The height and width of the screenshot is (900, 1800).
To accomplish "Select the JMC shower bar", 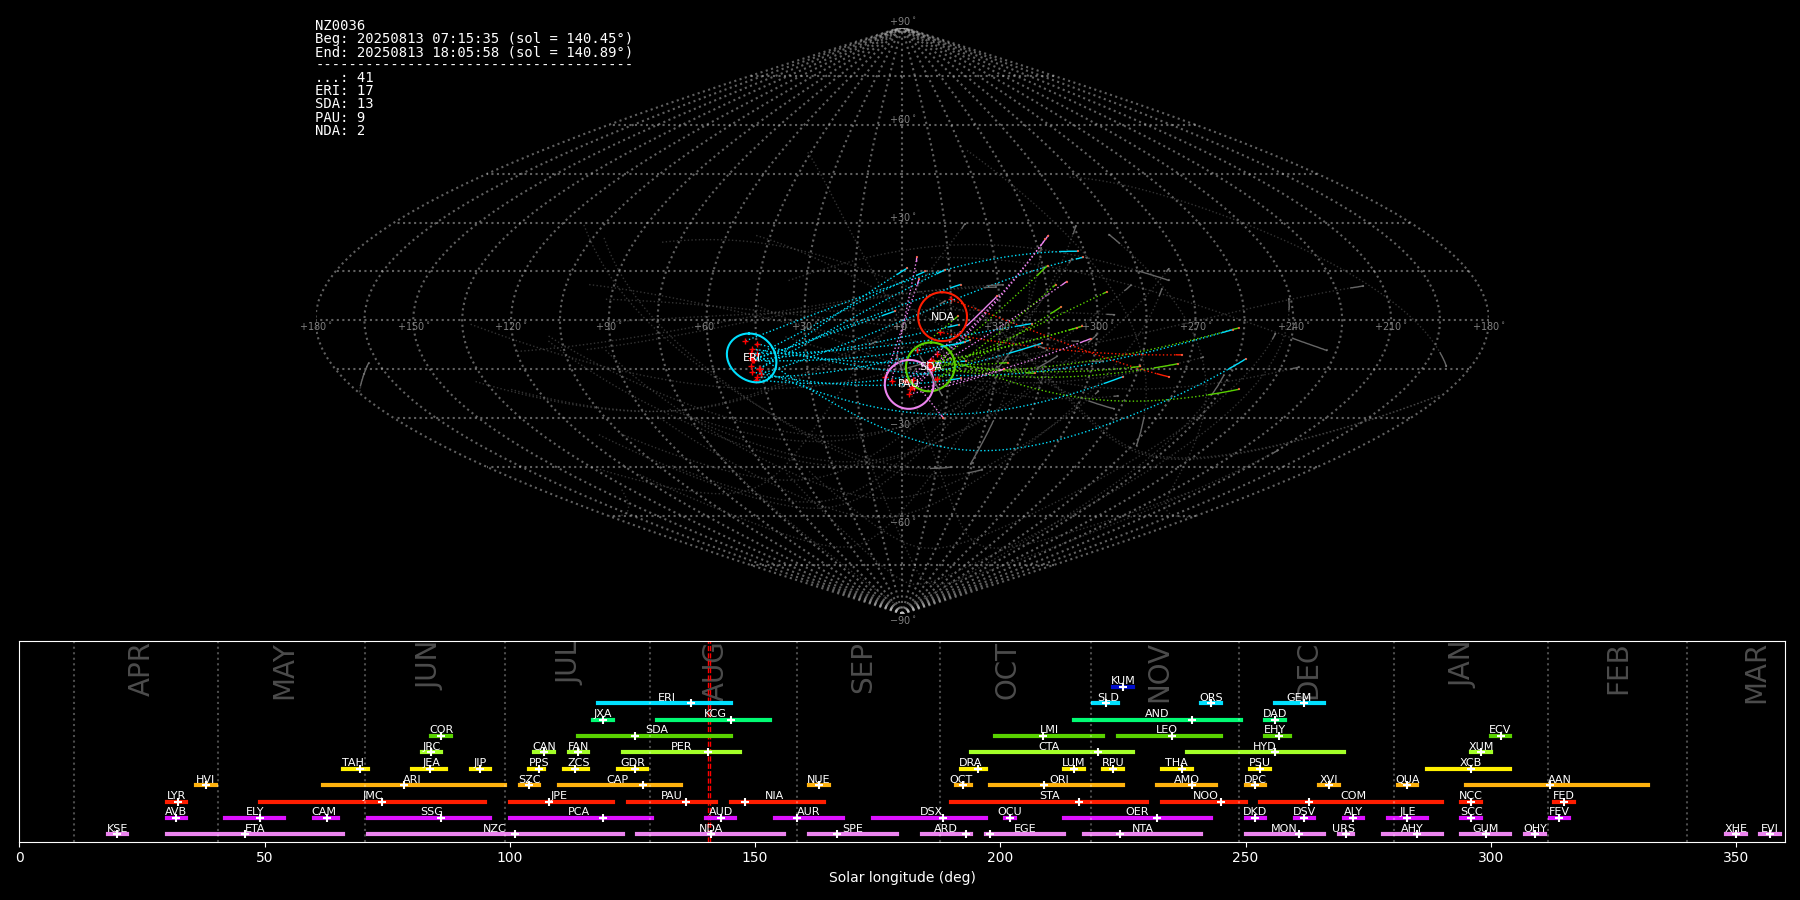I will [373, 802].
